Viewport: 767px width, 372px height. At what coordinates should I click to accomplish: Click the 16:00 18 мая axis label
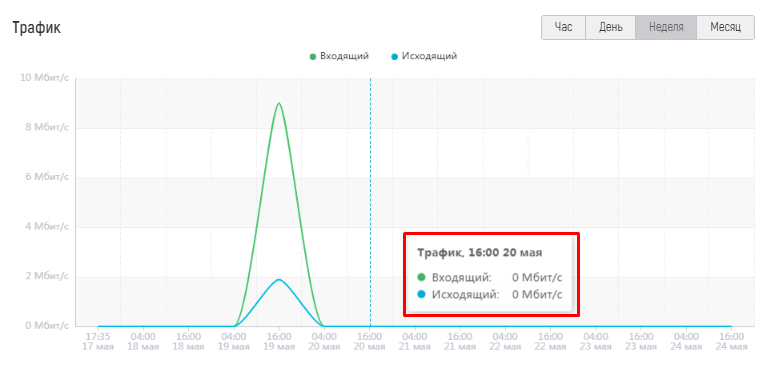click(188, 342)
